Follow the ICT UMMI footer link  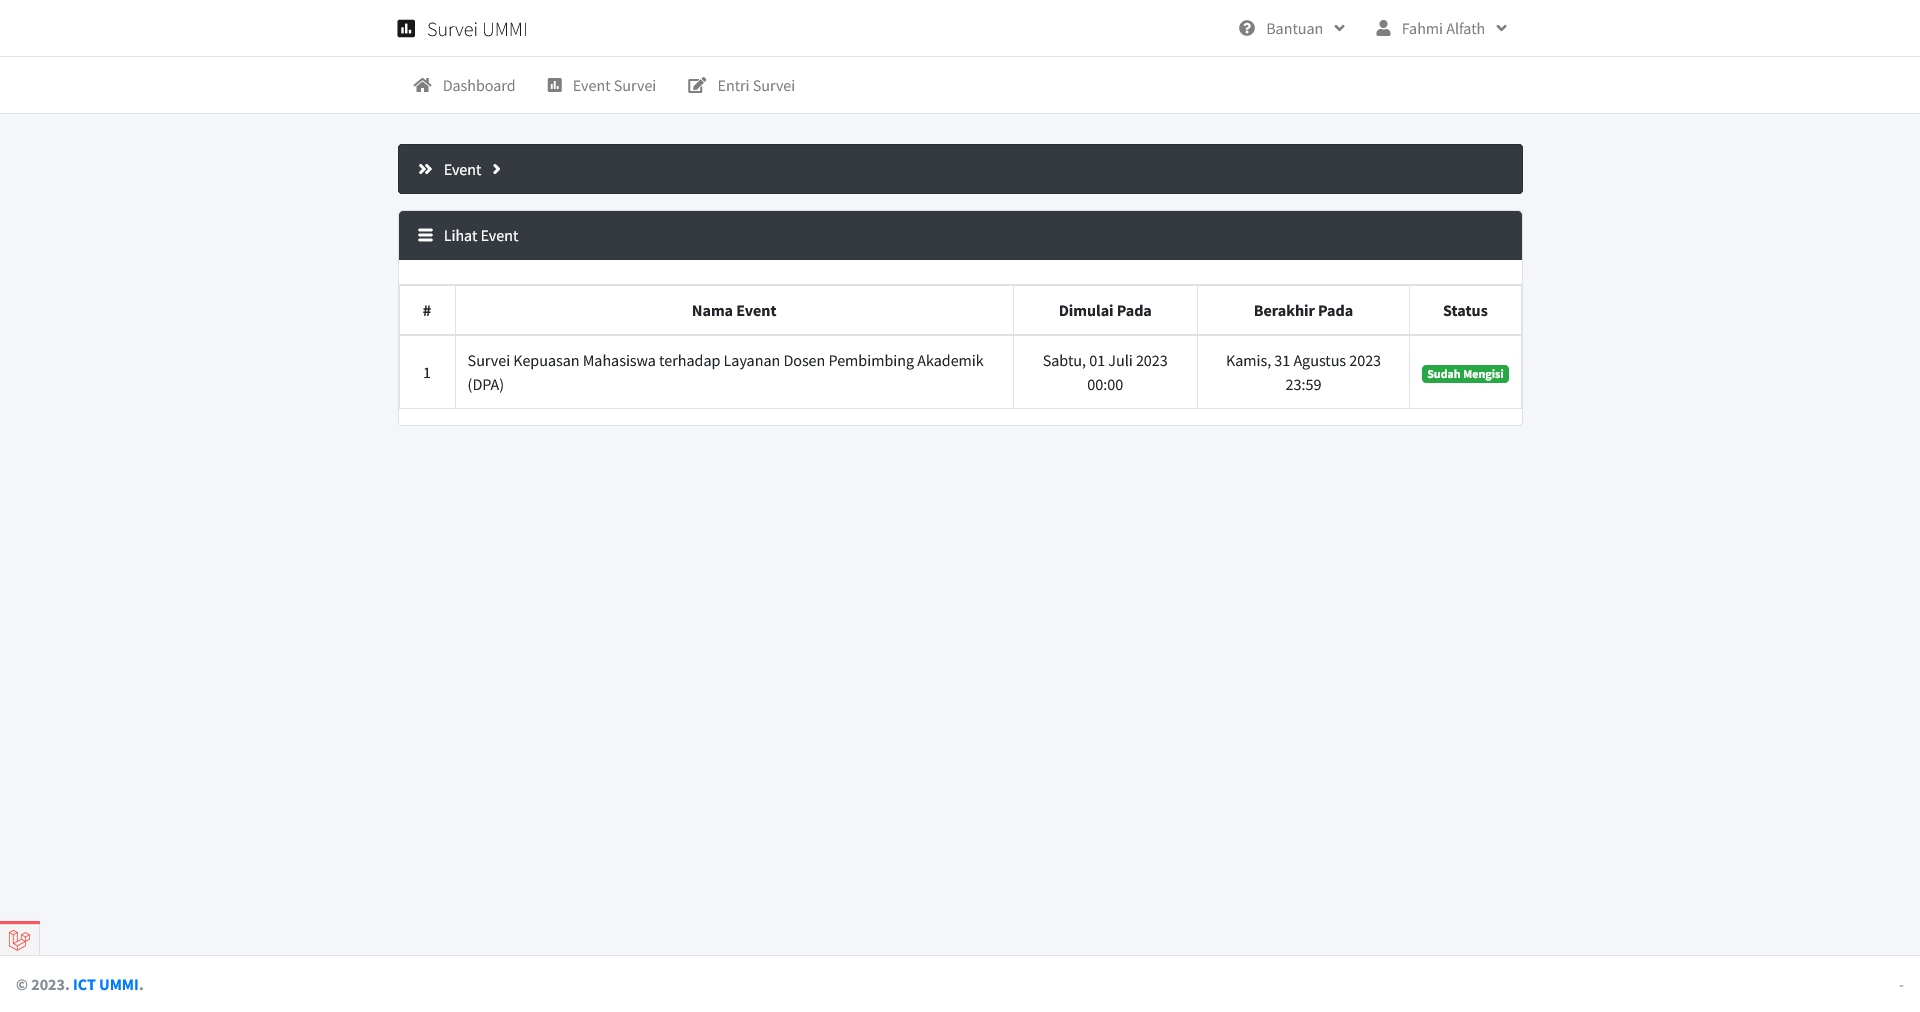tap(106, 984)
